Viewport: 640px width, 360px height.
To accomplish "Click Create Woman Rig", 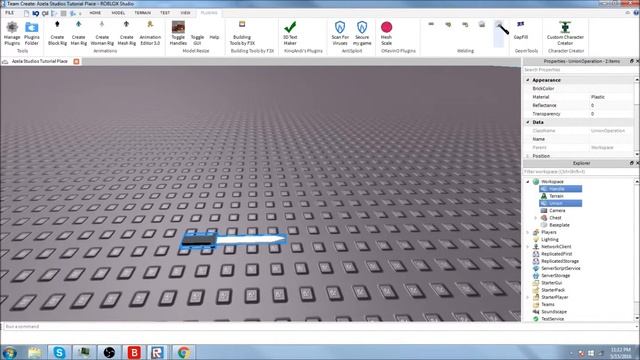I will tap(102, 33).
